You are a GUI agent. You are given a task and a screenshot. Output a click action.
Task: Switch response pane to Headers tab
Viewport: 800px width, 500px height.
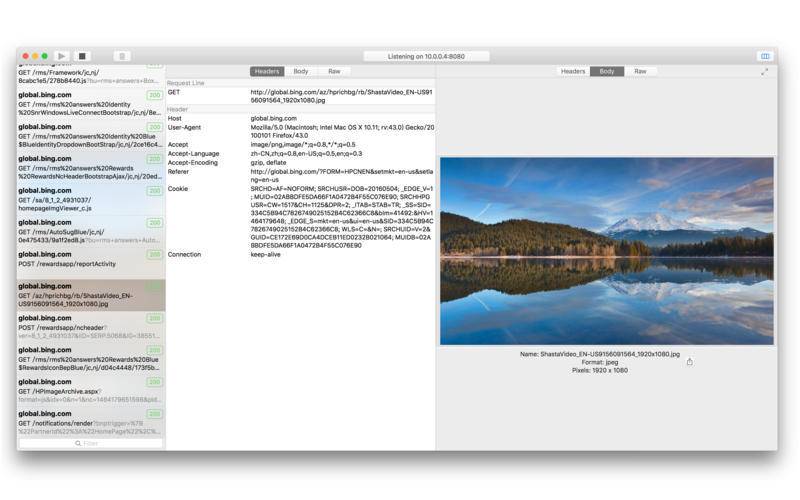coord(573,71)
